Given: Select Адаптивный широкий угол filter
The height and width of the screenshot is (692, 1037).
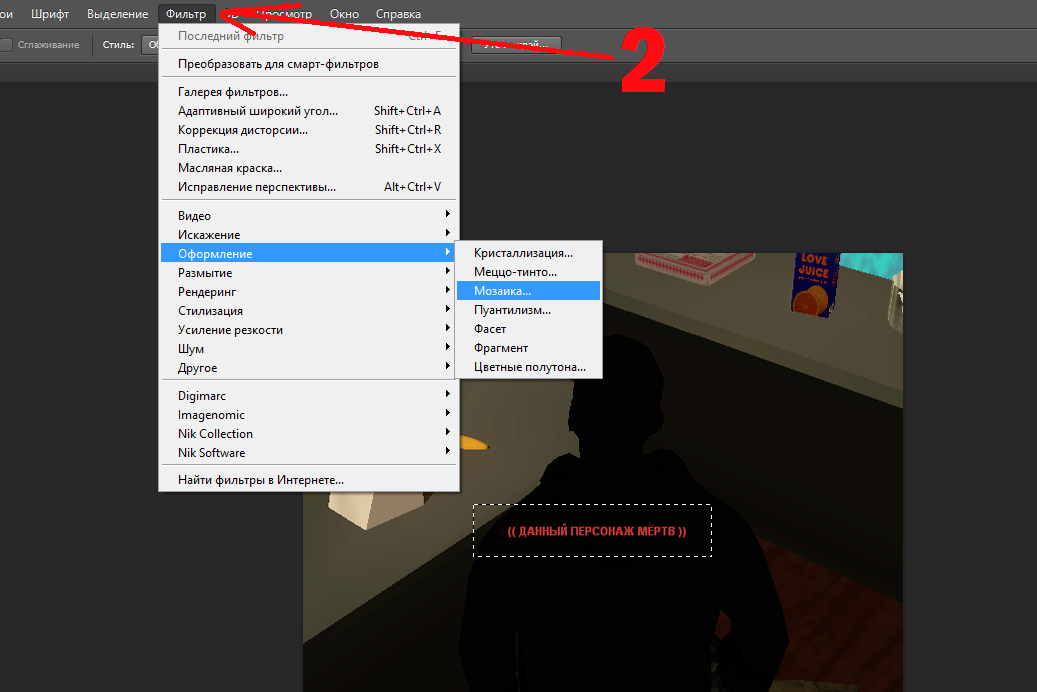Looking at the screenshot, I should [309, 111].
